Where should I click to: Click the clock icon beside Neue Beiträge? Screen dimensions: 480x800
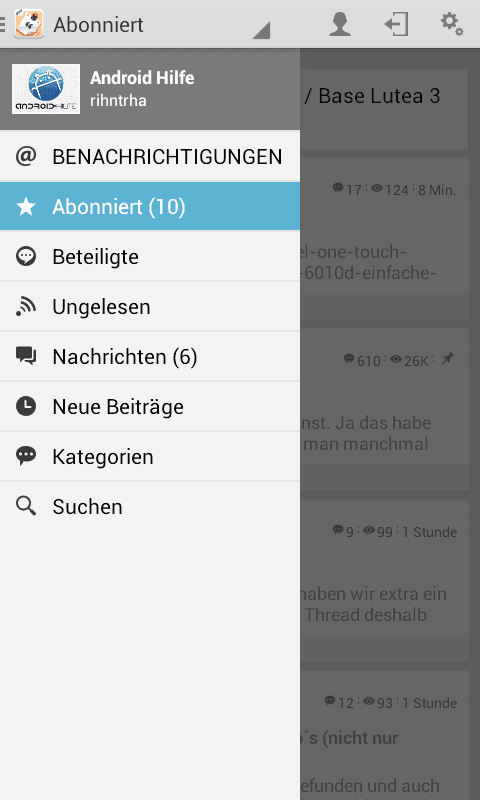26,407
